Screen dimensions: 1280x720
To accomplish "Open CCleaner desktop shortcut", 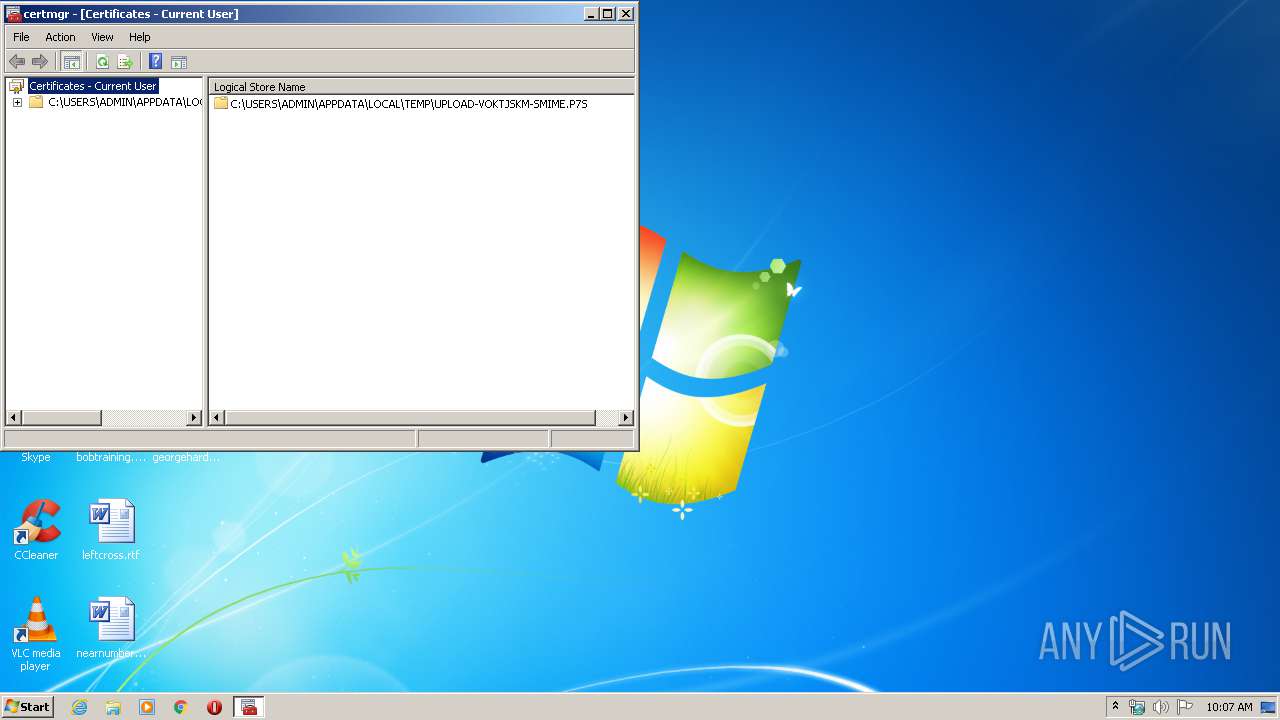I will [36, 530].
